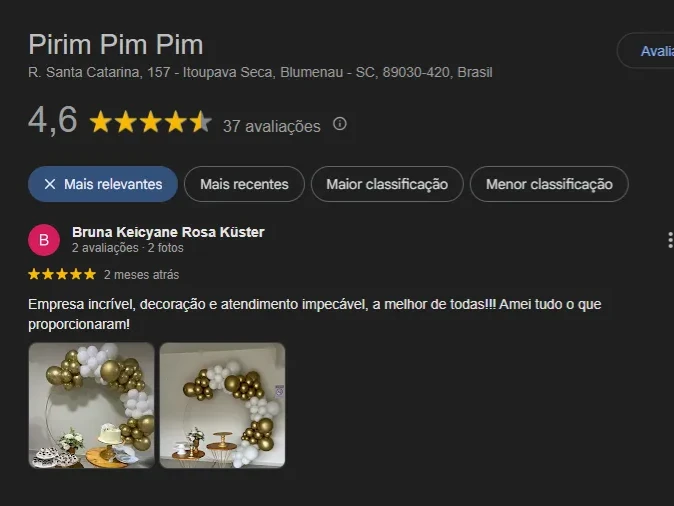
Task: Click reviewer's 2 avaliações · 2 fotos info
Action: coord(128,248)
